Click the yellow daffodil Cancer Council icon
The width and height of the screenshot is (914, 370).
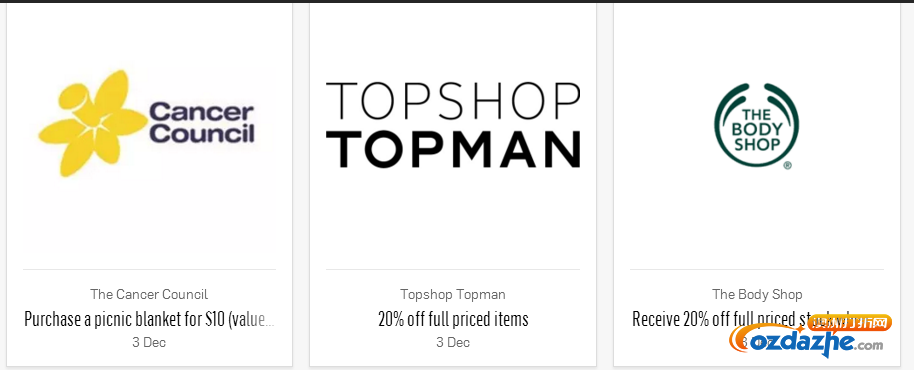point(93,123)
